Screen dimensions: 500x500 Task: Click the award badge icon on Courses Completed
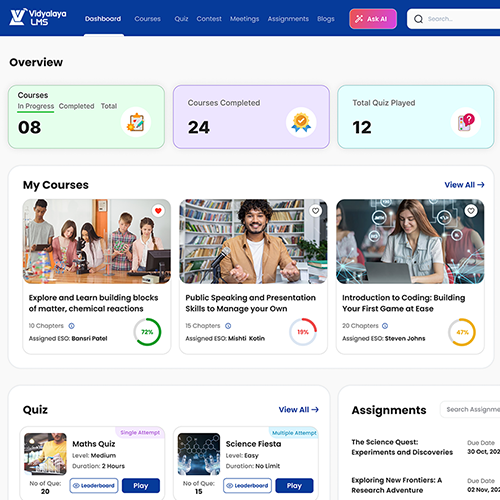click(301, 122)
